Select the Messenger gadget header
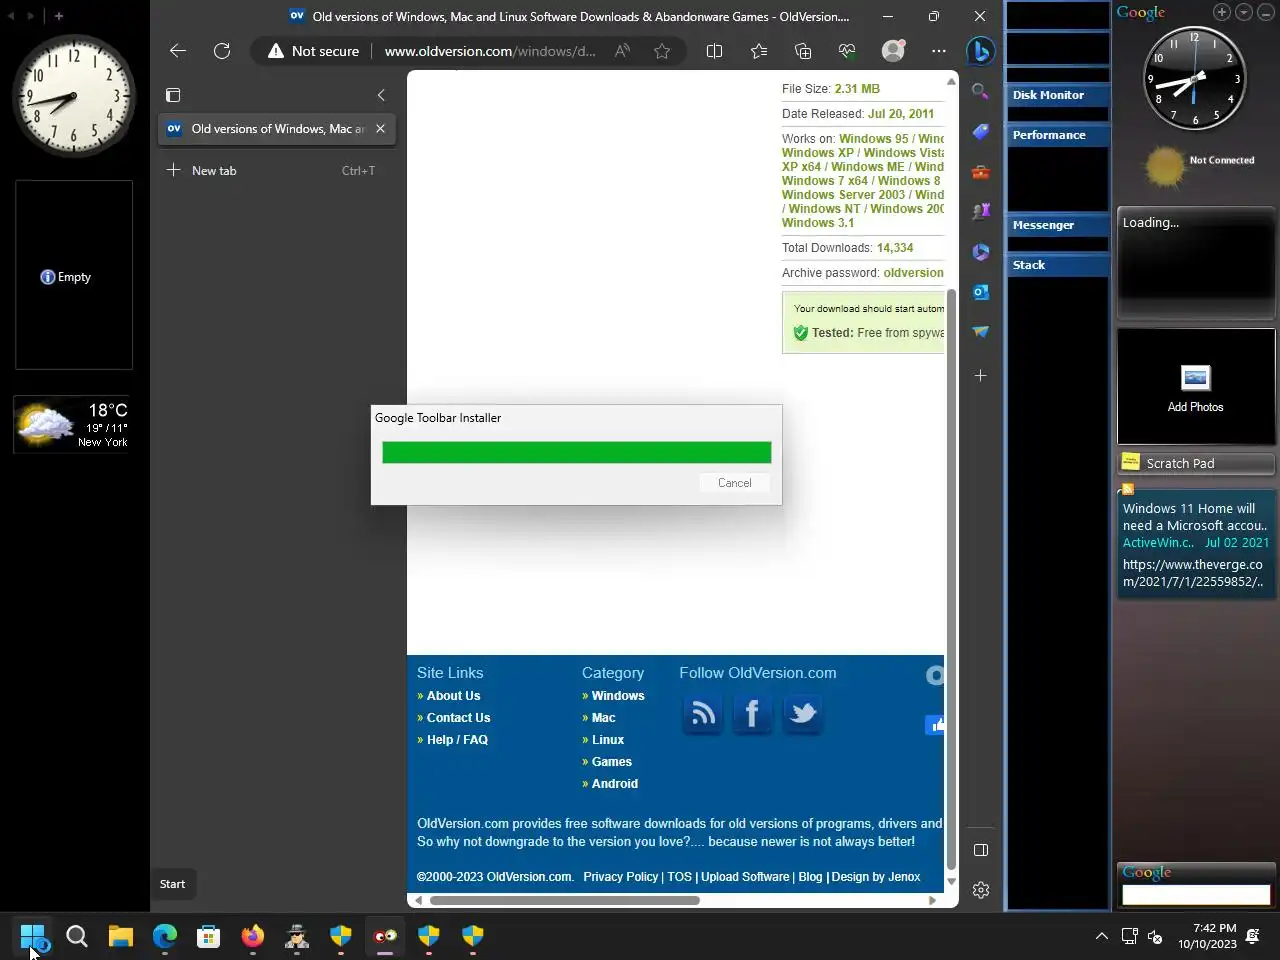Image resolution: width=1280 pixels, height=960 pixels. (1058, 225)
